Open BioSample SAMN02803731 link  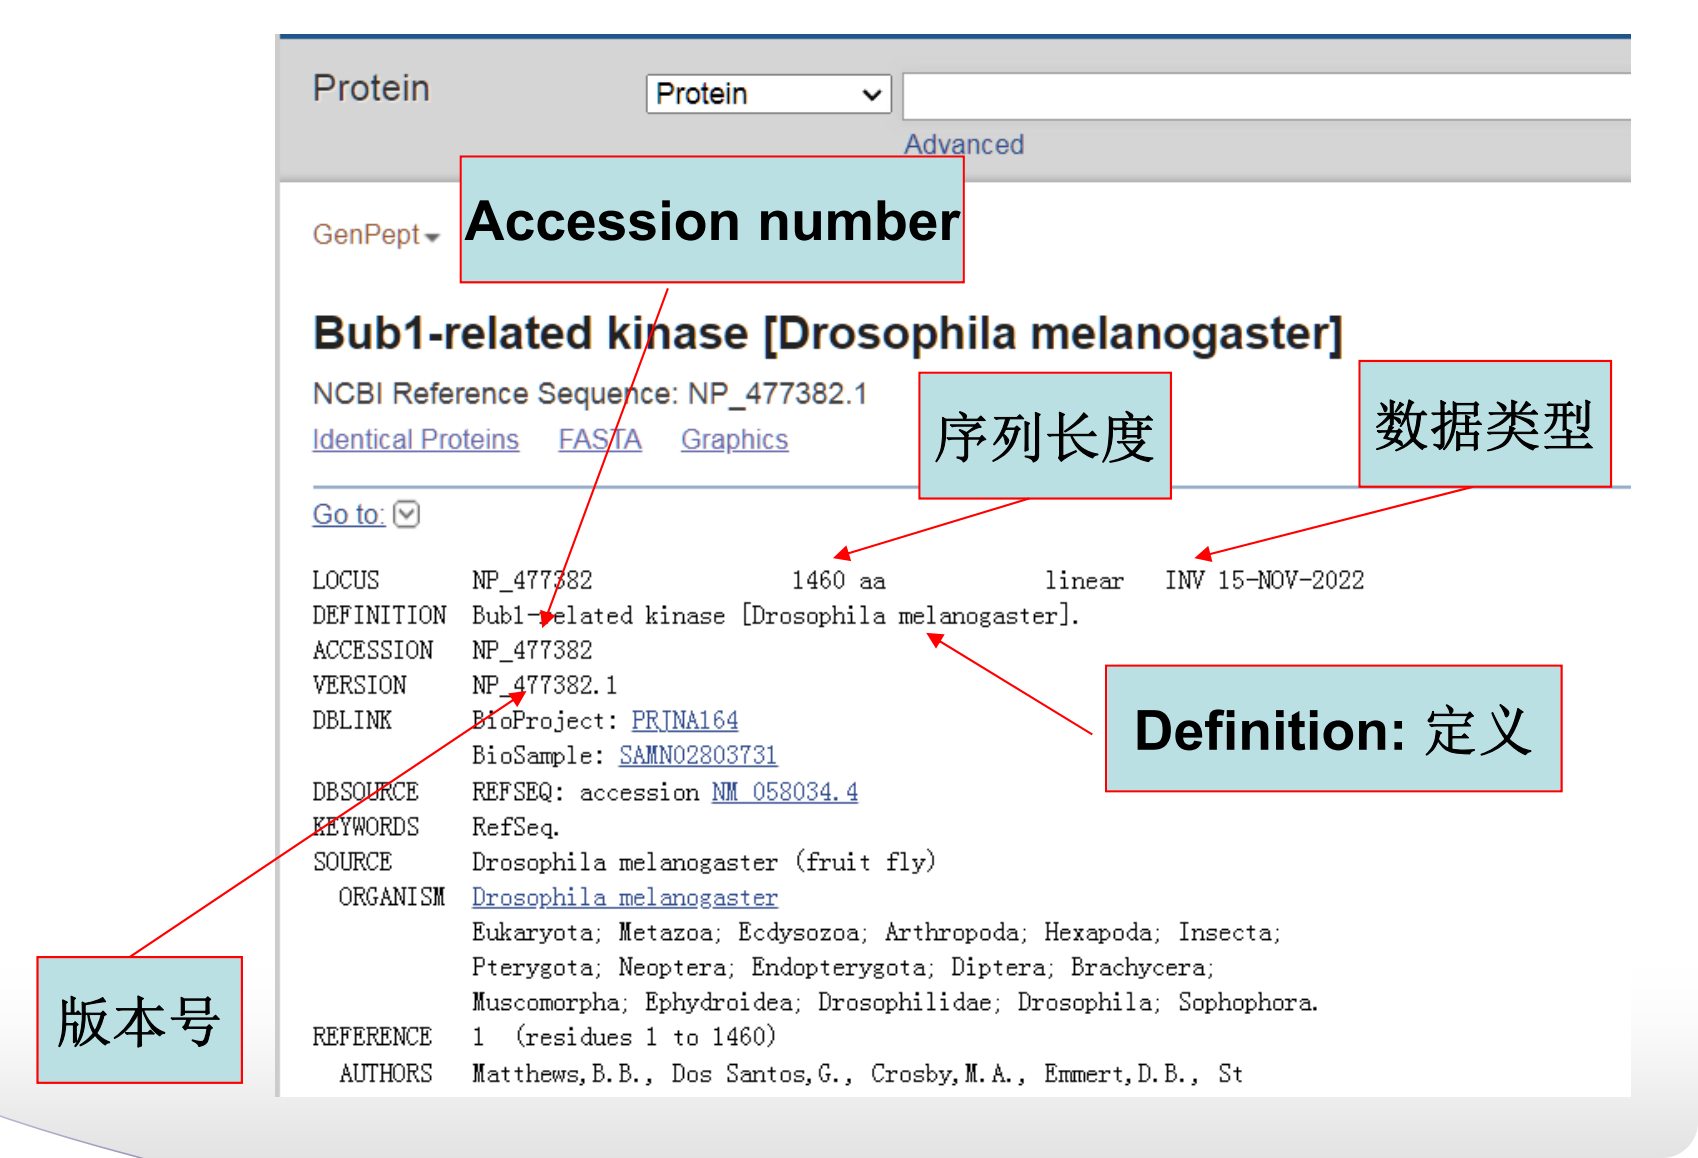point(698,755)
